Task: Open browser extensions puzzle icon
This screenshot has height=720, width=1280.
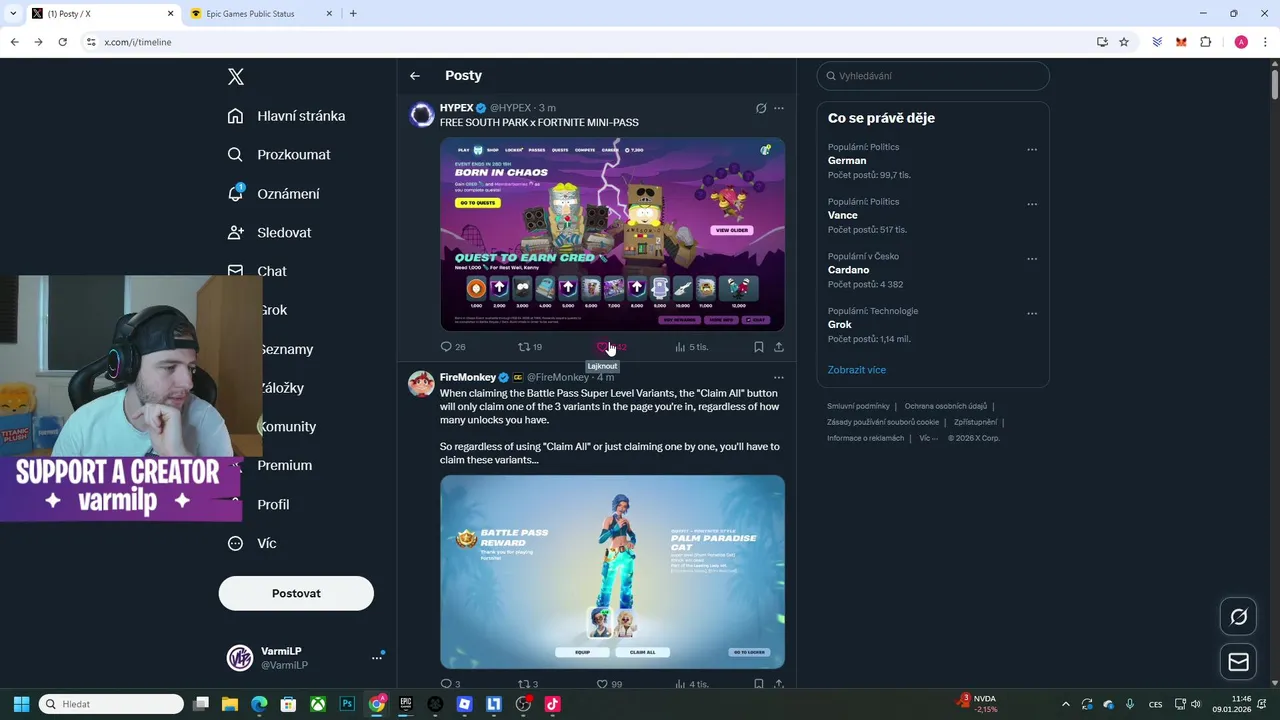Action: pos(1205,42)
